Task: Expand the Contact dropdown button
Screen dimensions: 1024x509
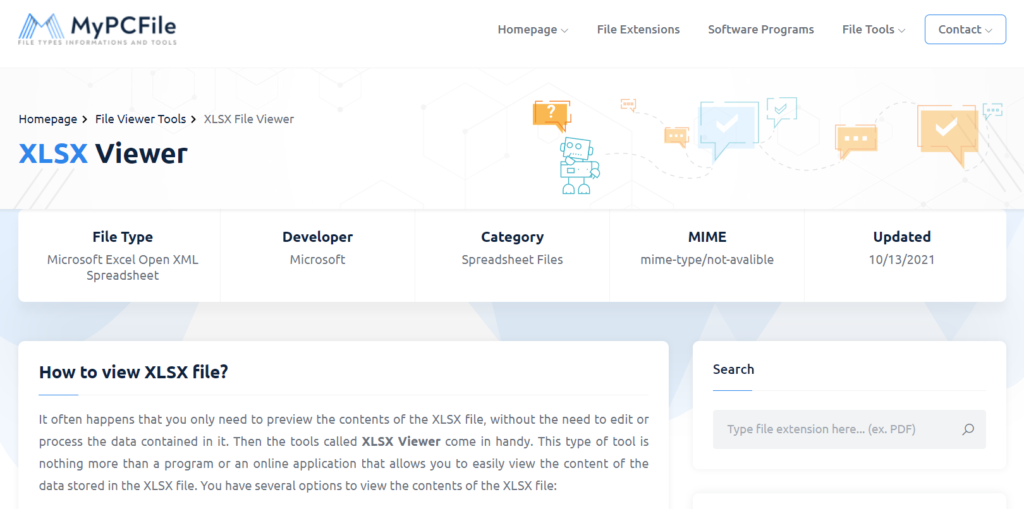Action: point(965,30)
